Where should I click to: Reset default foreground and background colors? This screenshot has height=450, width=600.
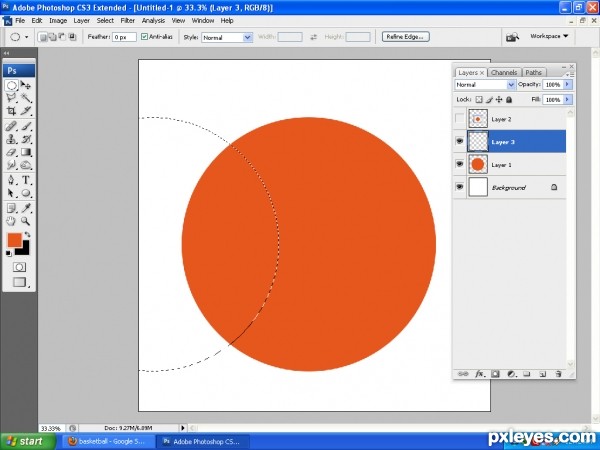pos(8,253)
